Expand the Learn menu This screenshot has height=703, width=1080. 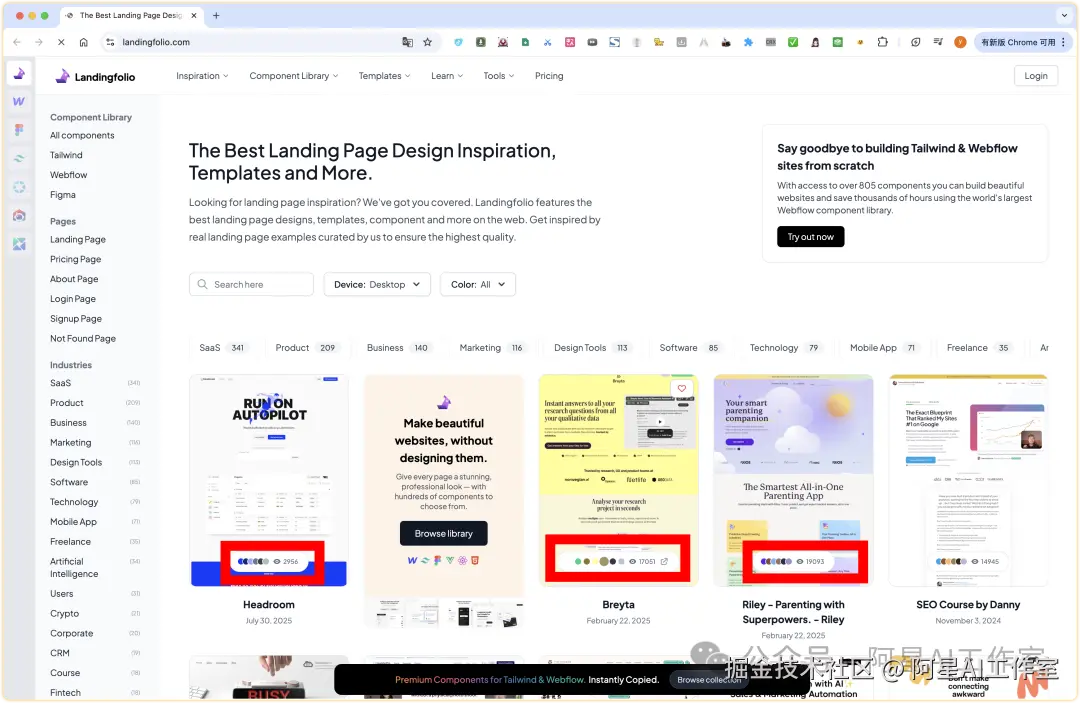(x=447, y=76)
